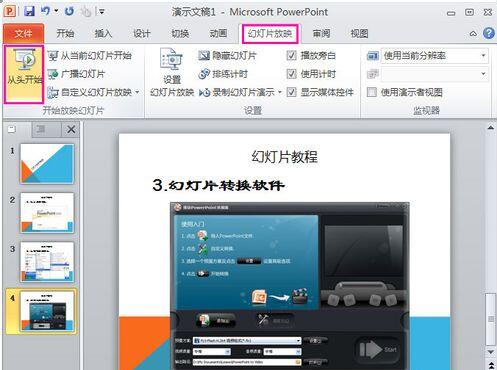This screenshot has width=497, height=370.
Task: Toggle Show Media Controls (显示媒体控件) checkbox
Action: point(291,92)
